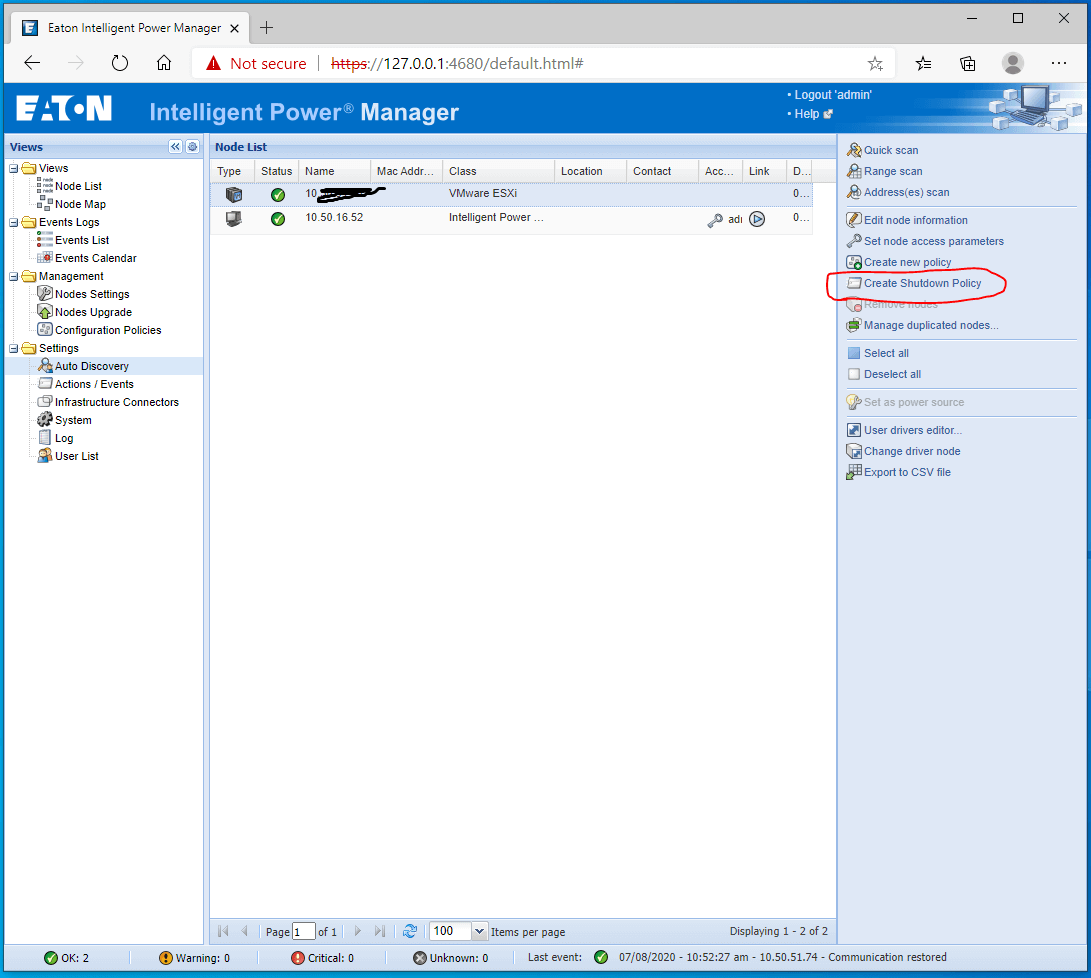This screenshot has width=1091, height=978.
Task: Click inside the Page number input field
Action: click(304, 930)
